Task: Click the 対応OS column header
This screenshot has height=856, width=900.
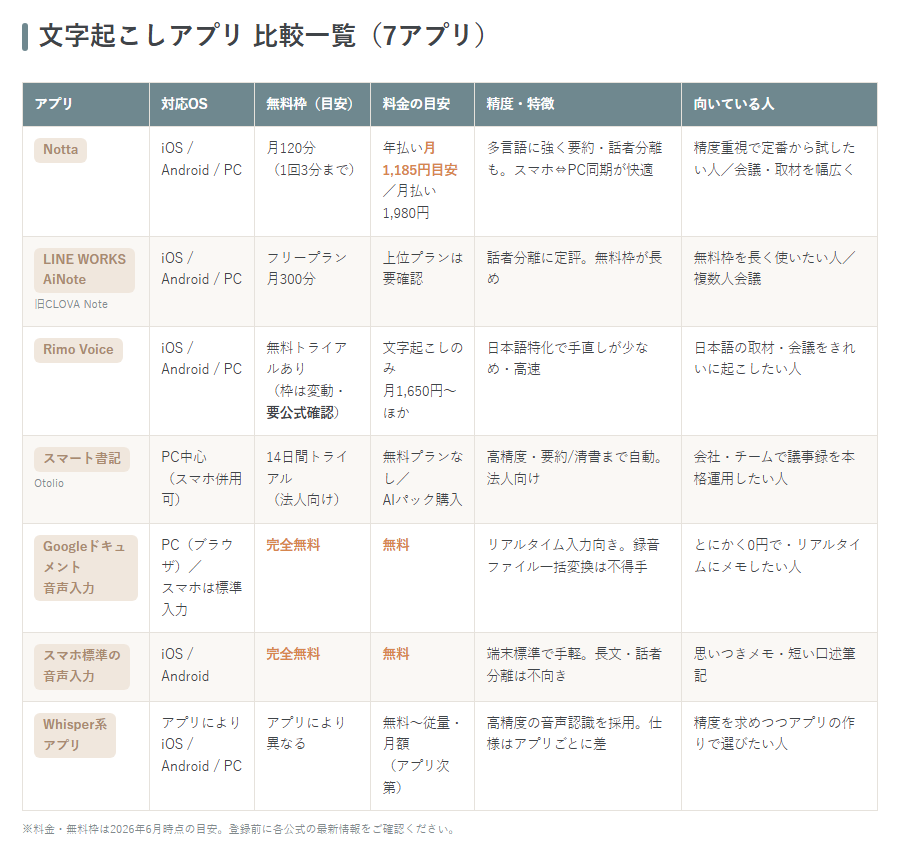Action: click(201, 104)
